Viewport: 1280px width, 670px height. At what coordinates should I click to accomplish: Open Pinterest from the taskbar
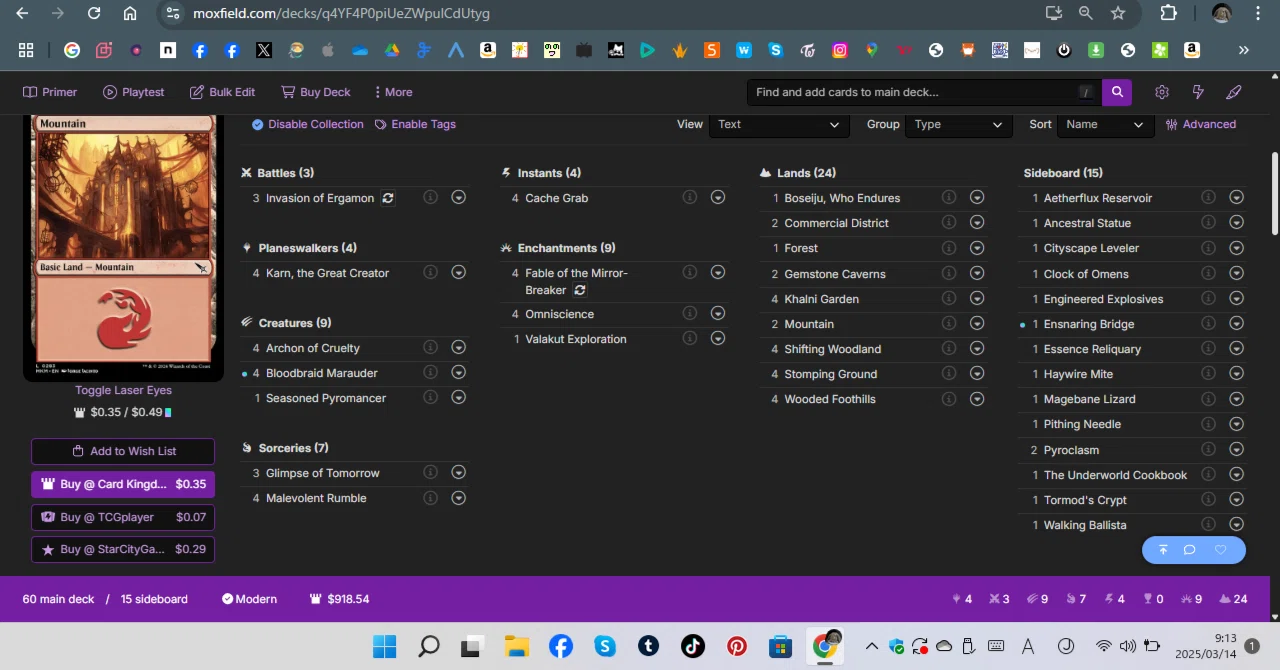tap(737, 646)
